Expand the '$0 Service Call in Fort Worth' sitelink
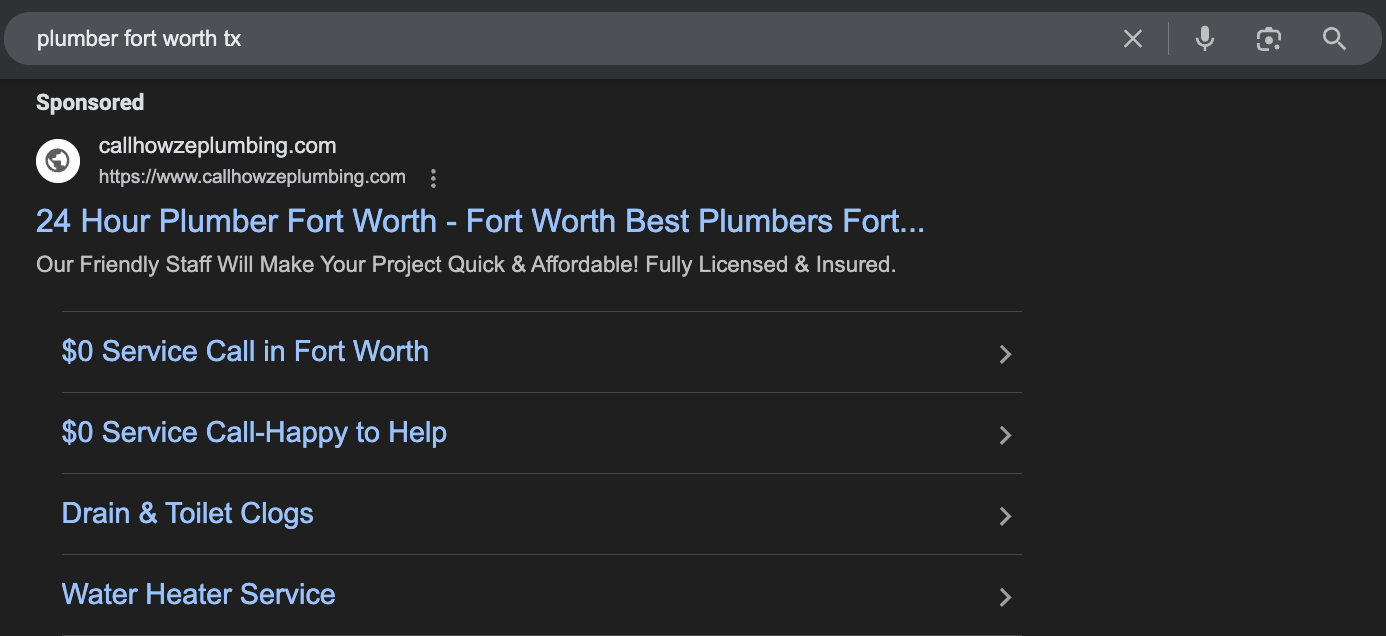The image size is (1386, 636). point(1005,354)
